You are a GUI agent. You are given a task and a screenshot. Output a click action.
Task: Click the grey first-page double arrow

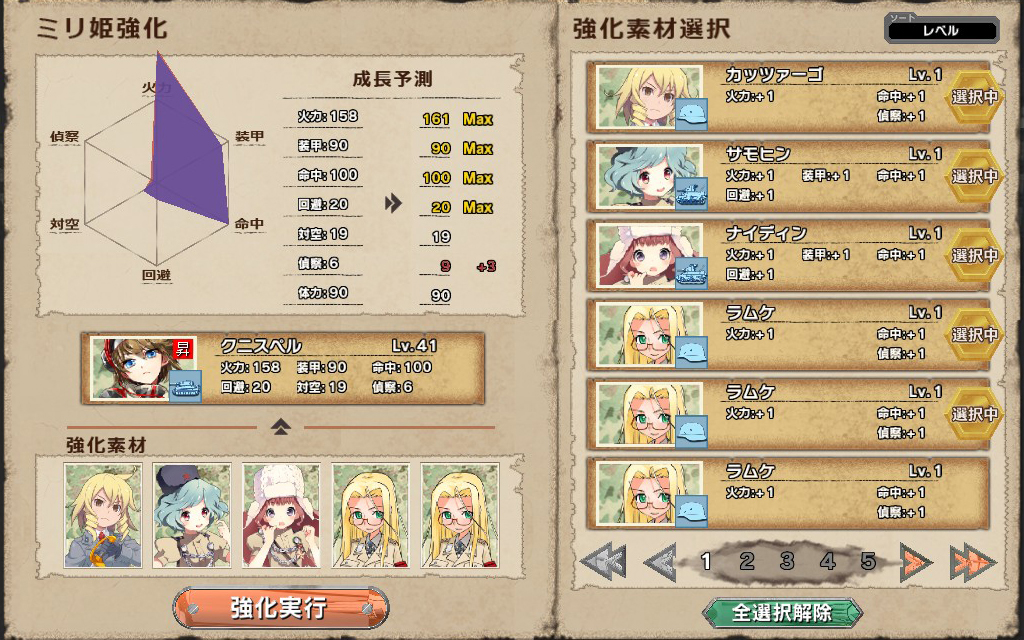tap(603, 562)
